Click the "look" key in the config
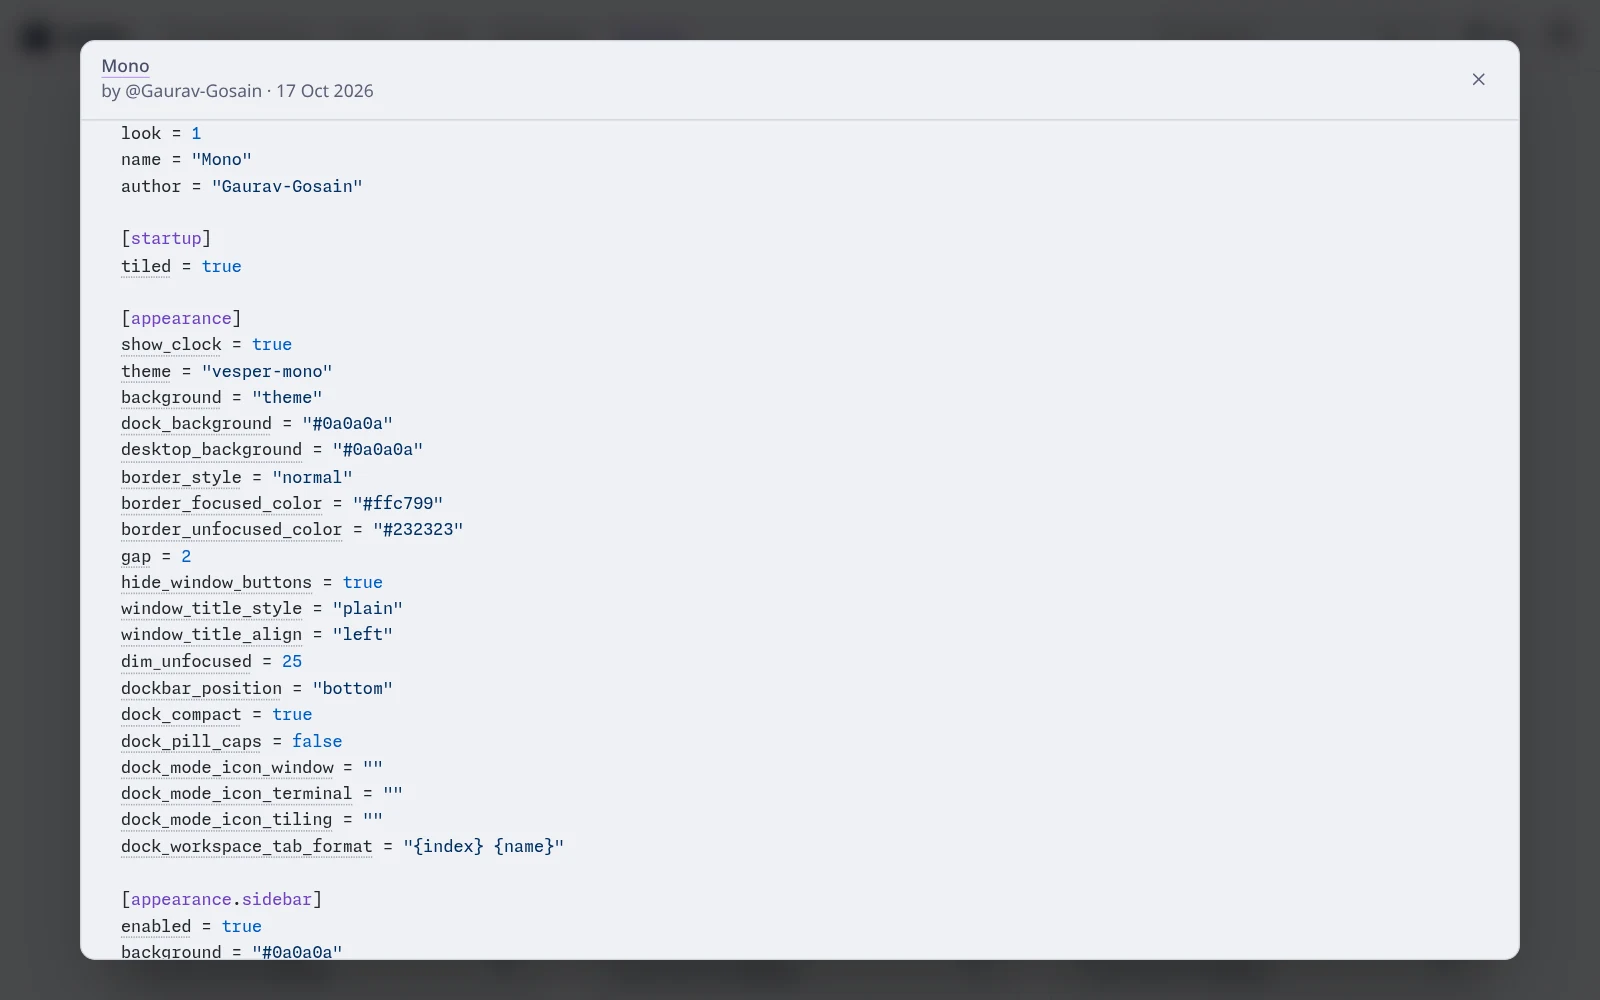 click(141, 133)
